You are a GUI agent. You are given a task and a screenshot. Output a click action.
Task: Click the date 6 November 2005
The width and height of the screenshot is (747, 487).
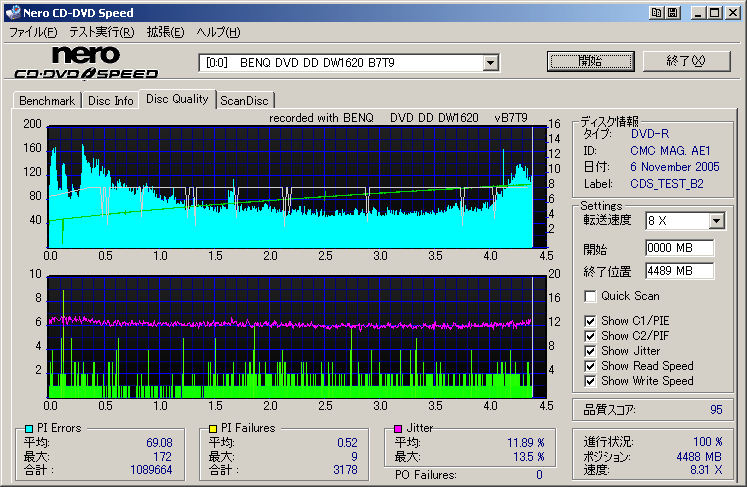675,167
